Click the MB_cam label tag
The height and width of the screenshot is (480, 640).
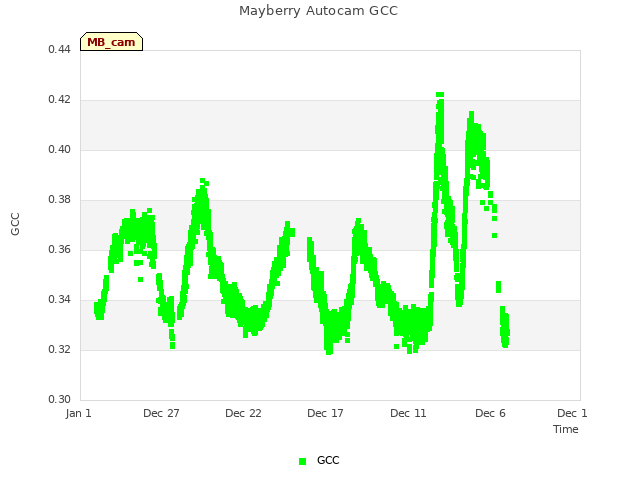click(x=111, y=42)
